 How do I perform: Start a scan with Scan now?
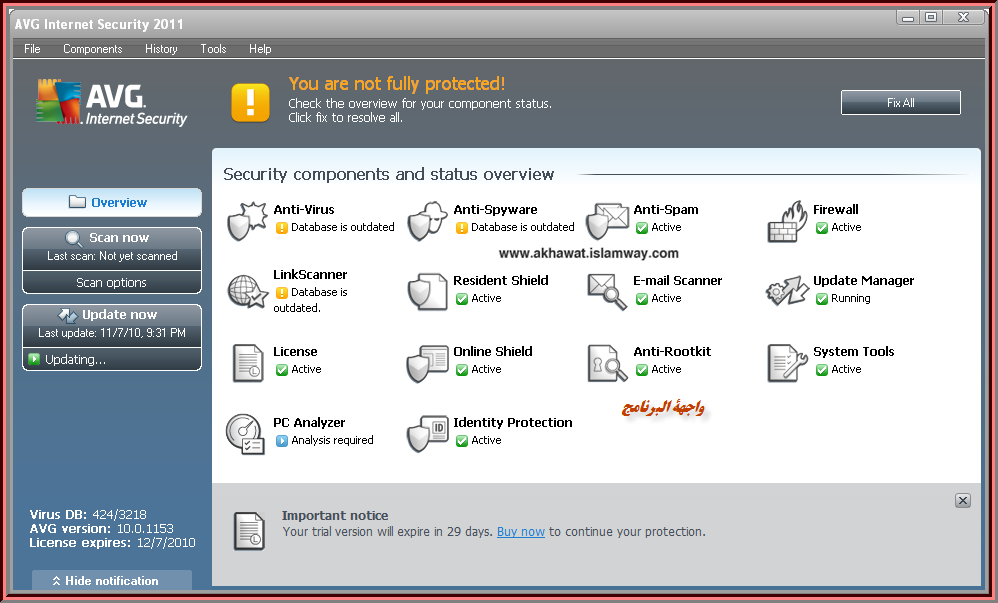coord(112,248)
